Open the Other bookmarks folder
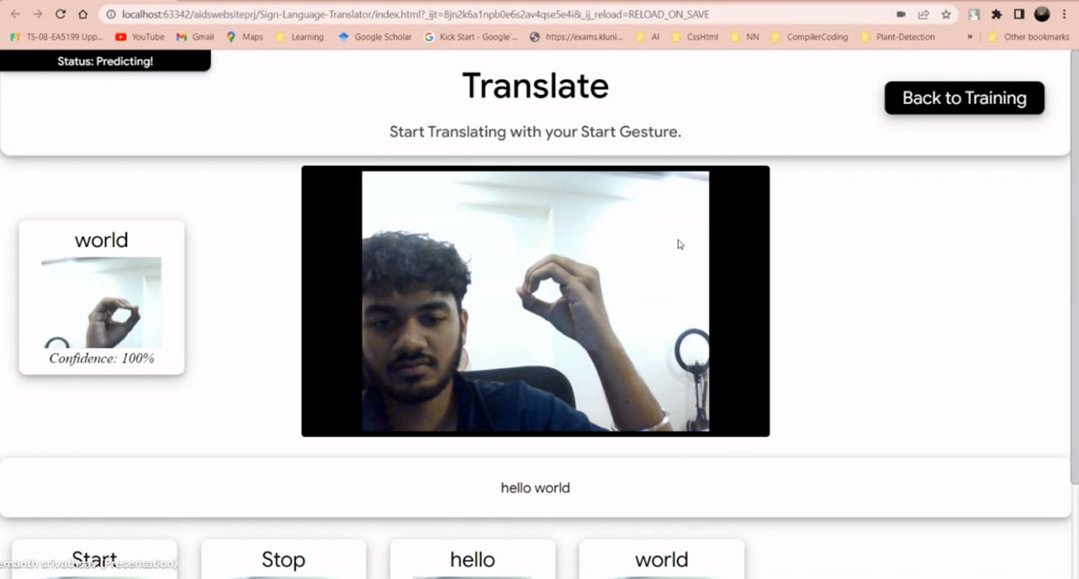This screenshot has height=579, width=1079. (1030, 37)
